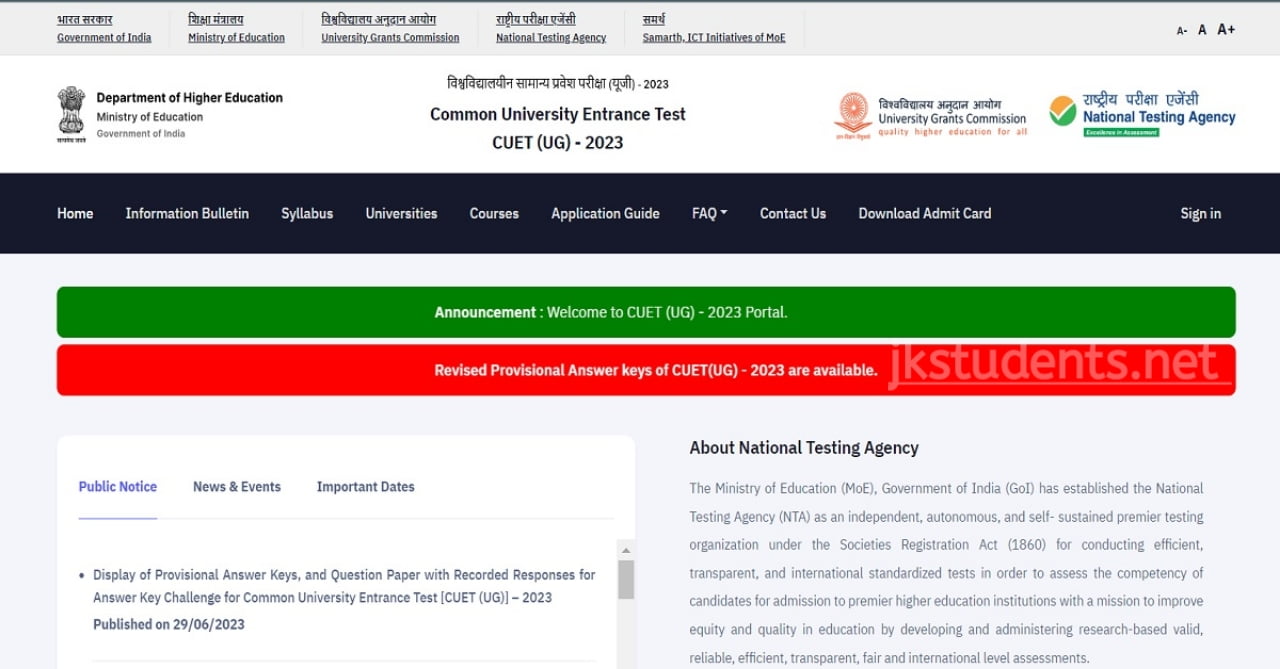1280x669 pixels.
Task: Click the notice list scrollbar thumb
Action: click(x=626, y=579)
